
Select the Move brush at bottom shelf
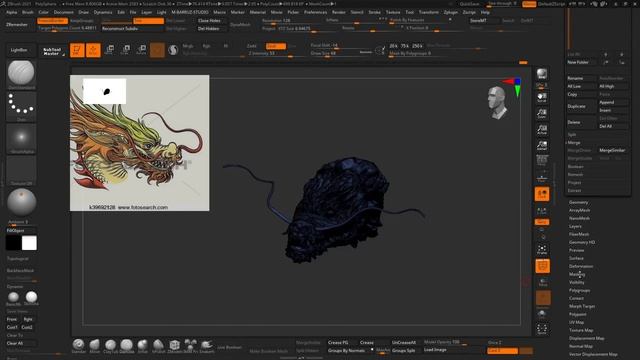coord(94,345)
